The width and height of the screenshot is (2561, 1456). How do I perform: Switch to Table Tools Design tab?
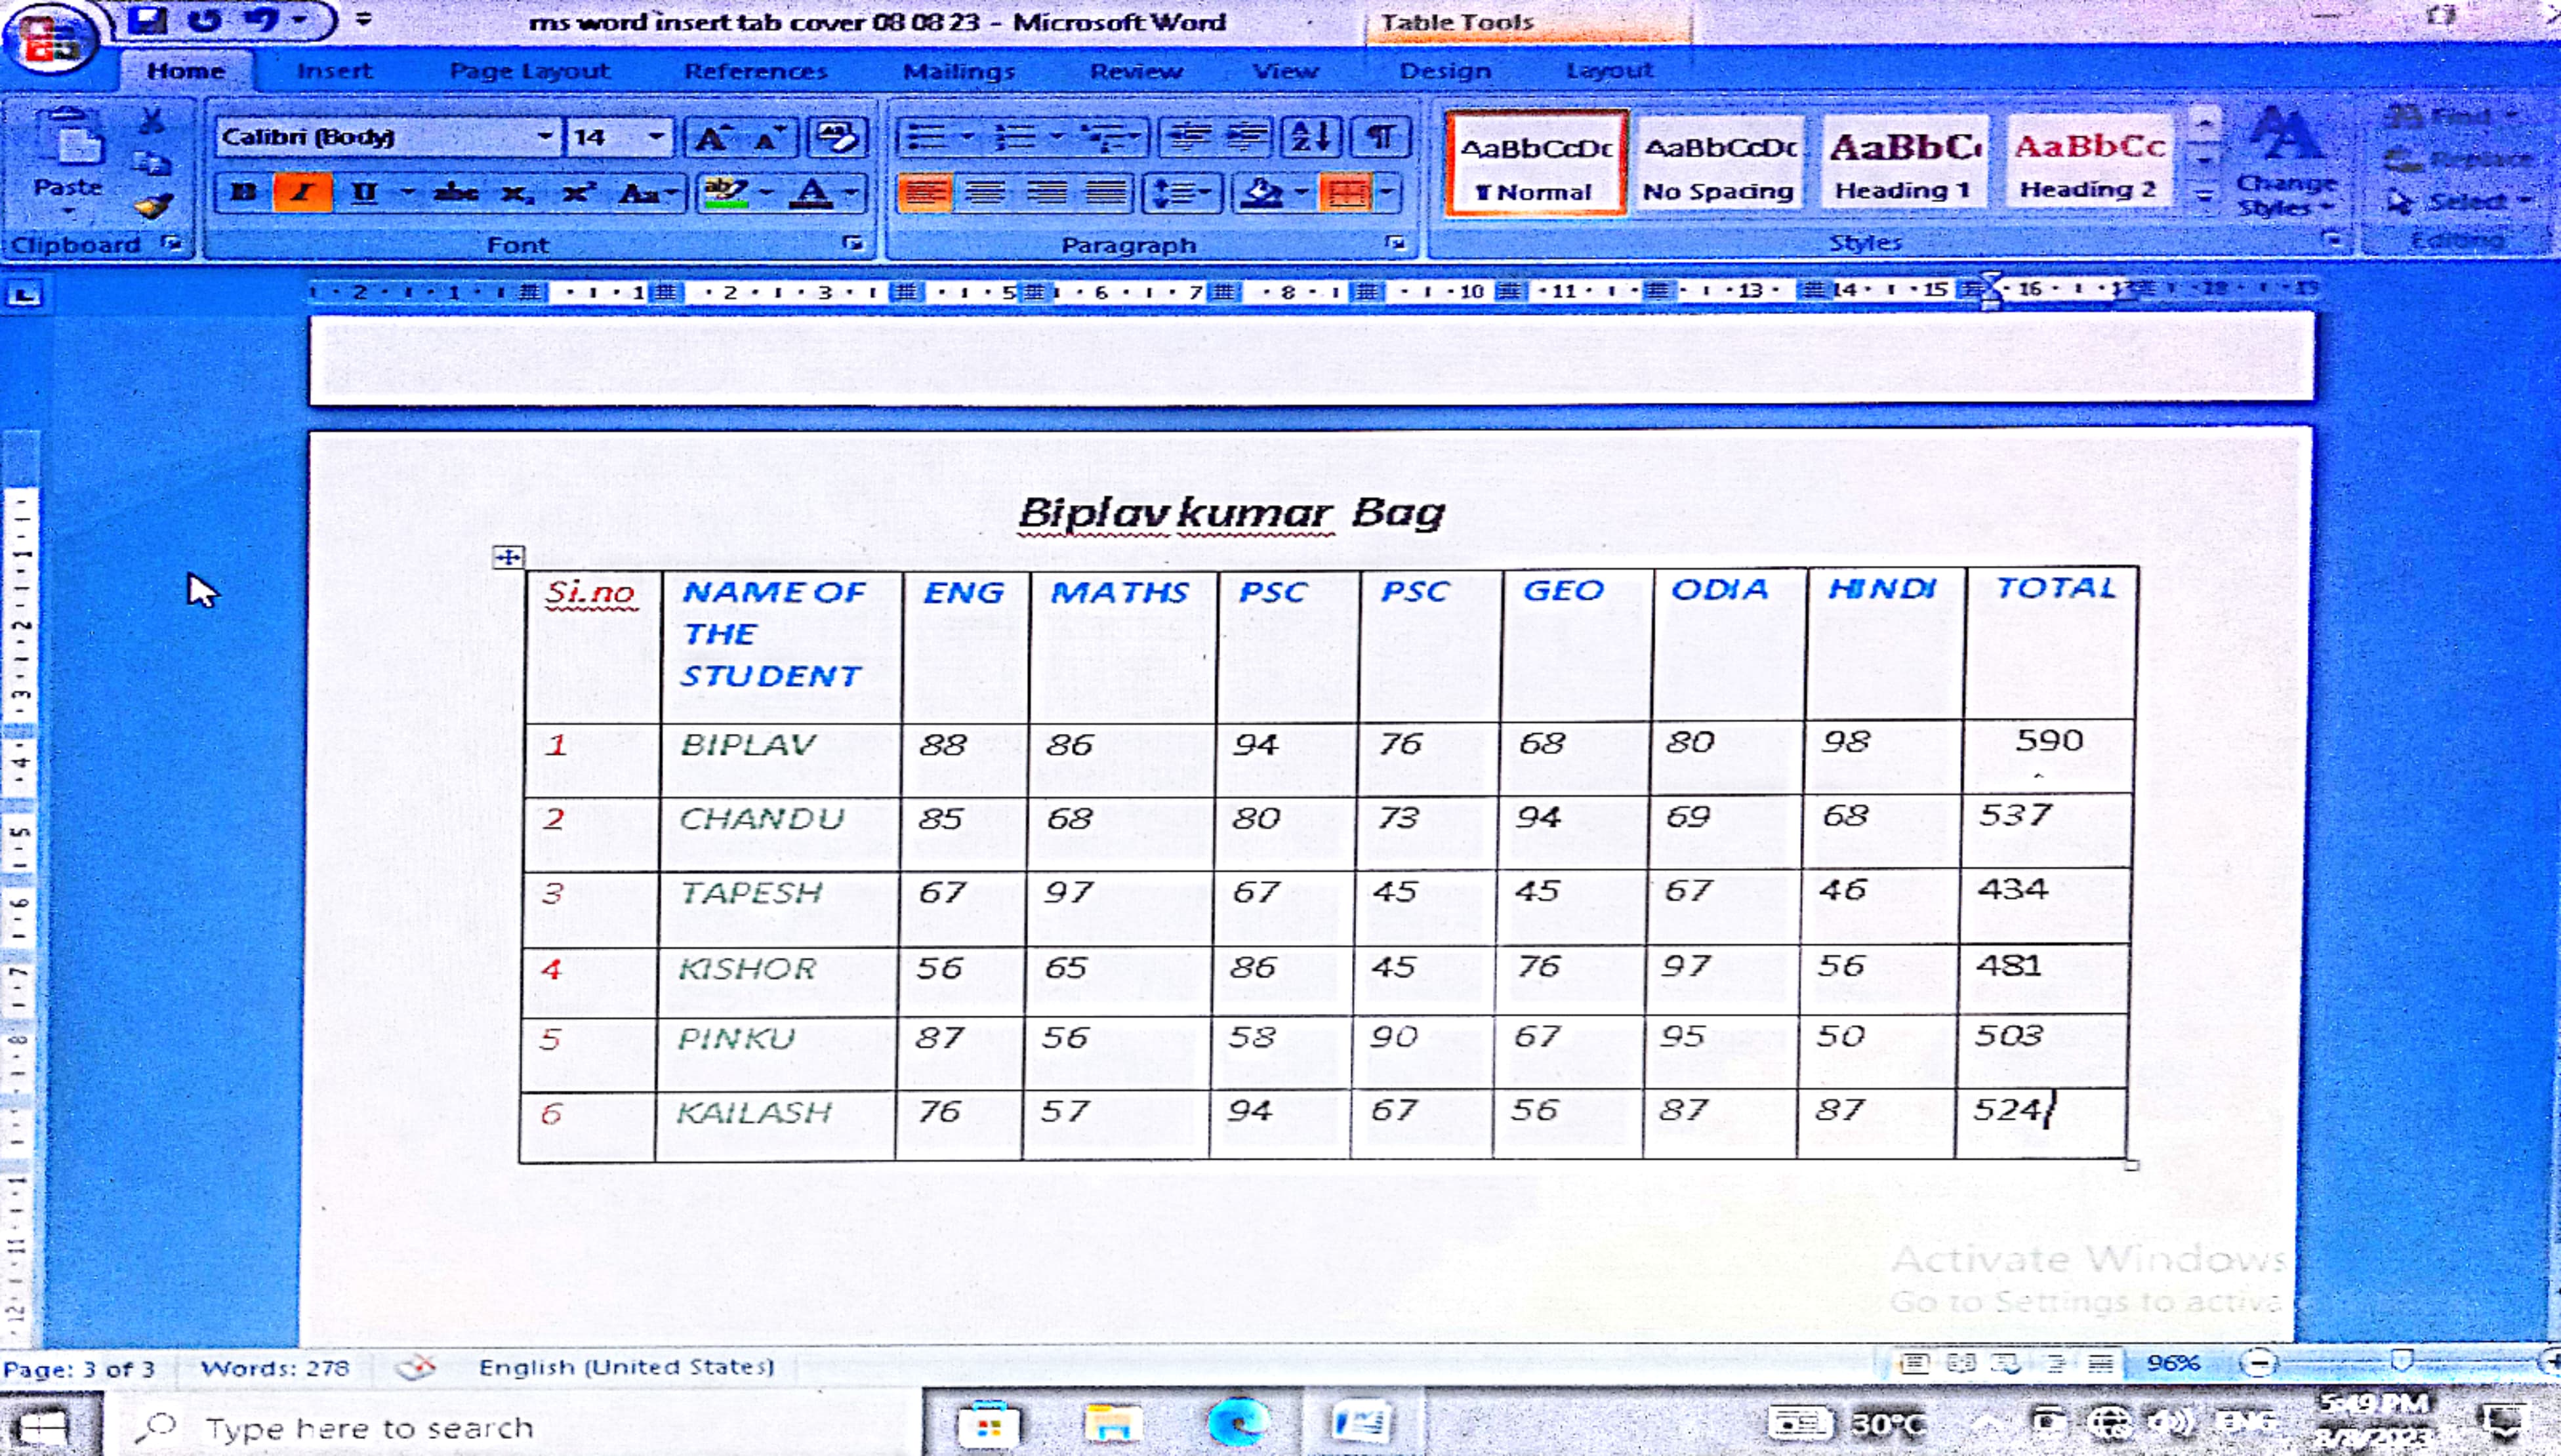pos(1444,71)
